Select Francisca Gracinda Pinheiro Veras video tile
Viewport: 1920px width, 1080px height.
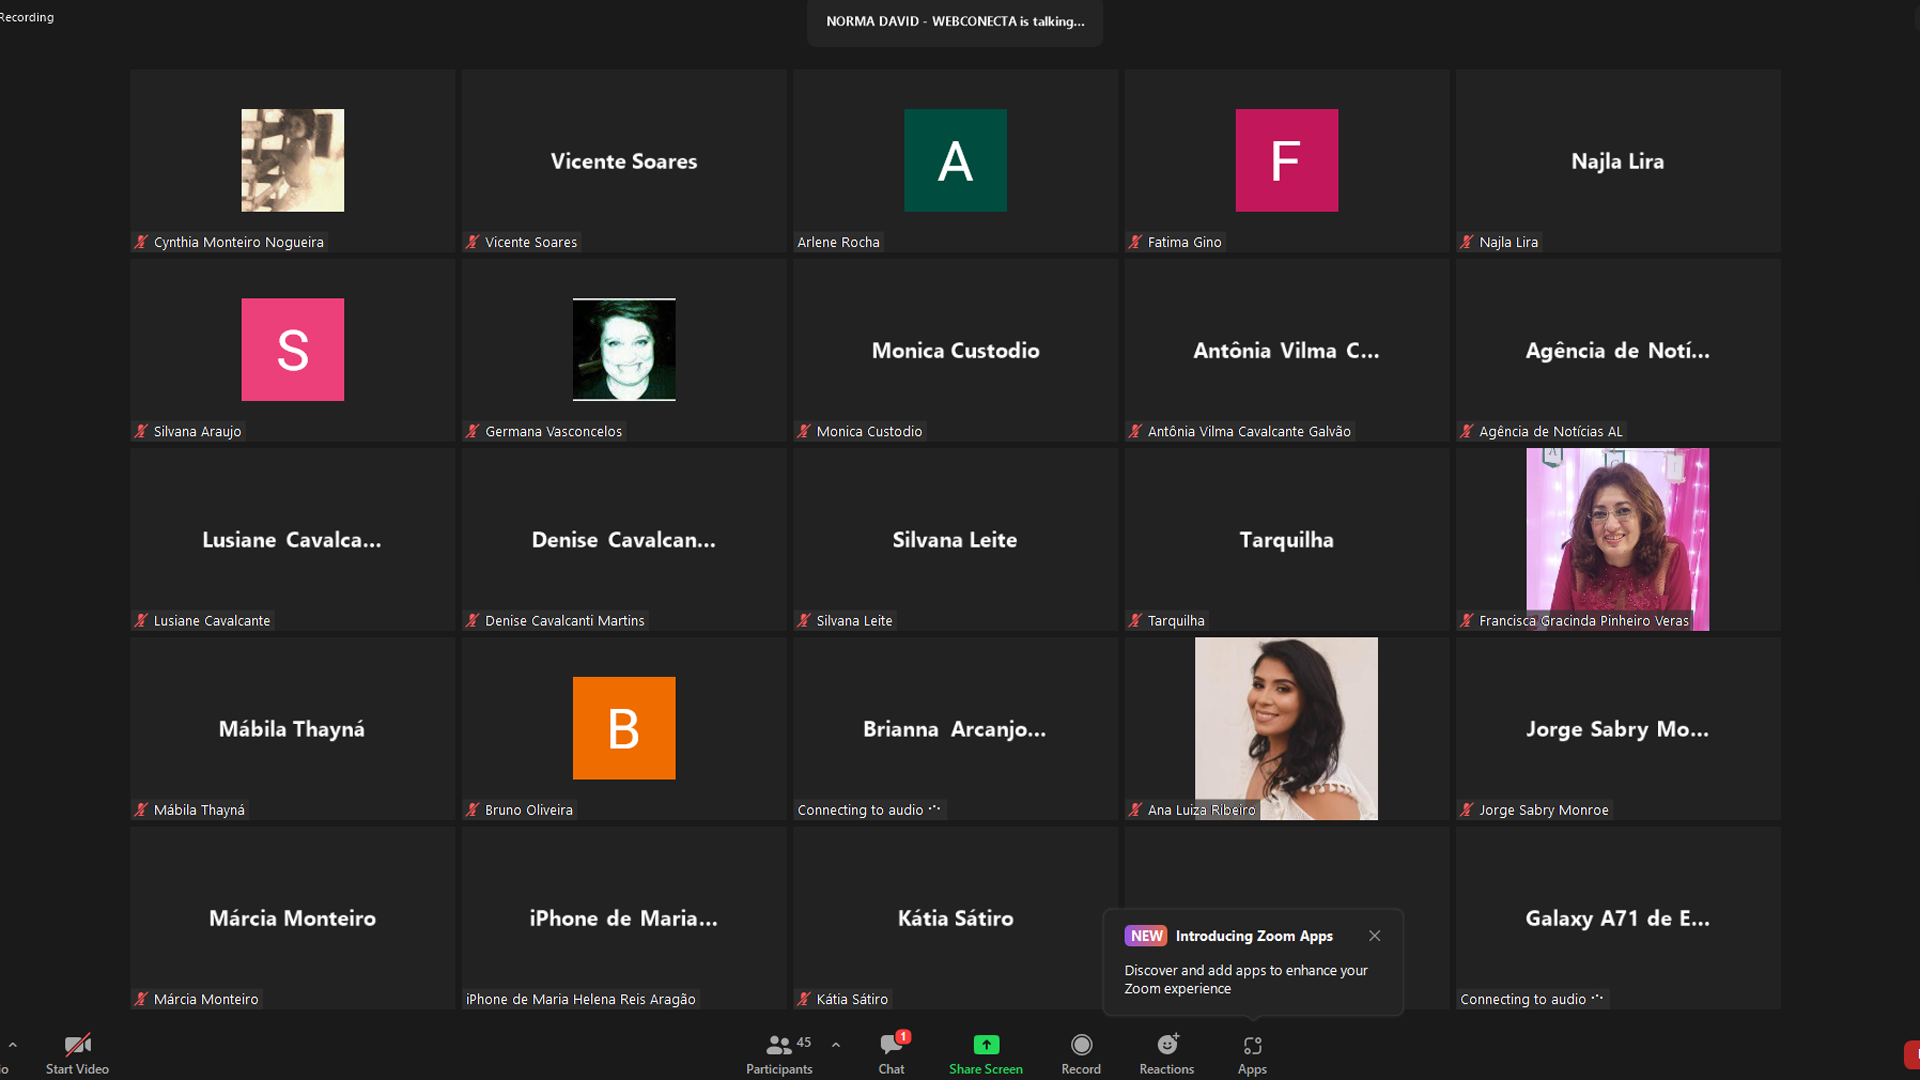[x=1617, y=538]
